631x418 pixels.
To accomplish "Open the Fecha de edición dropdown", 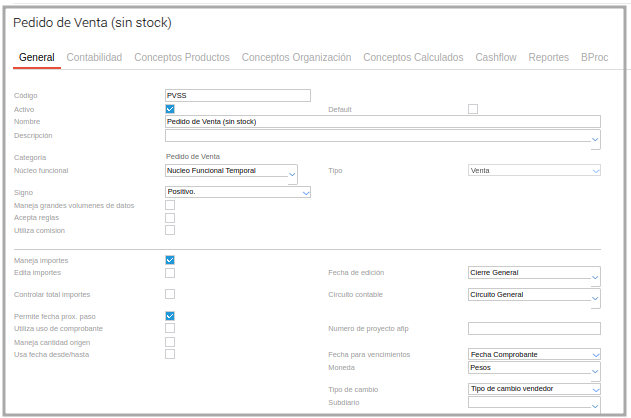I will tap(534, 275).
